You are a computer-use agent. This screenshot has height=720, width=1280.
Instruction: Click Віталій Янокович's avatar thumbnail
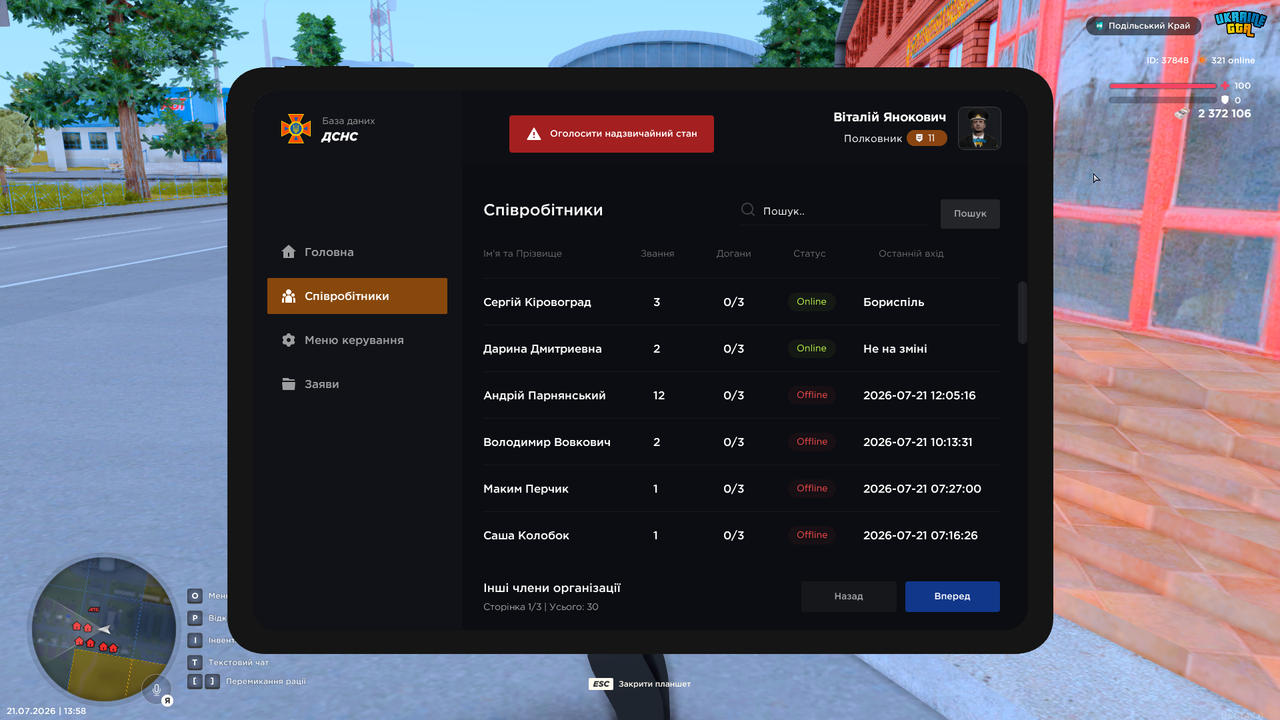pyautogui.click(x=979, y=128)
